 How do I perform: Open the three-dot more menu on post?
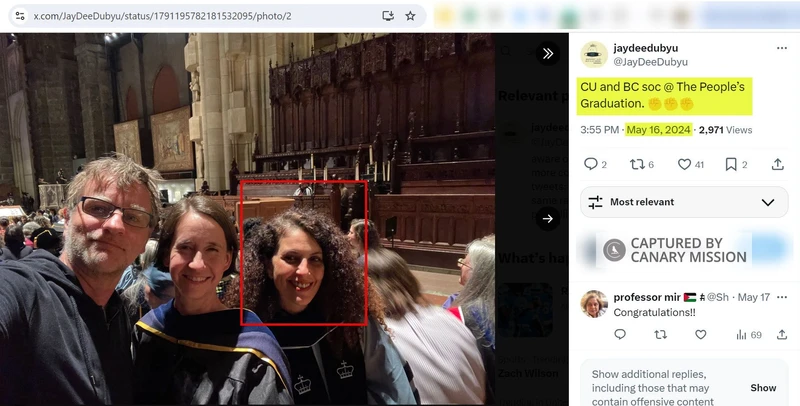coord(781,48)
